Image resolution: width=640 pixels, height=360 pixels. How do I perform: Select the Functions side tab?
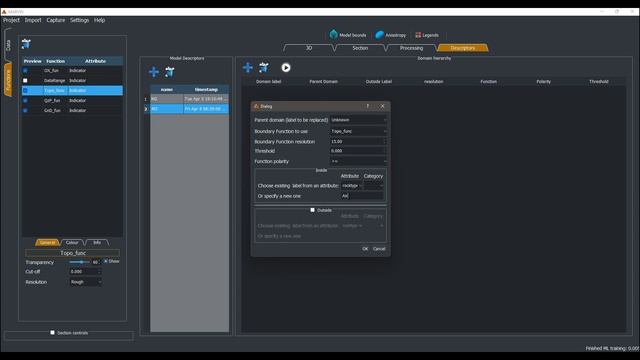pyautogui.click(x=8, y=80)
